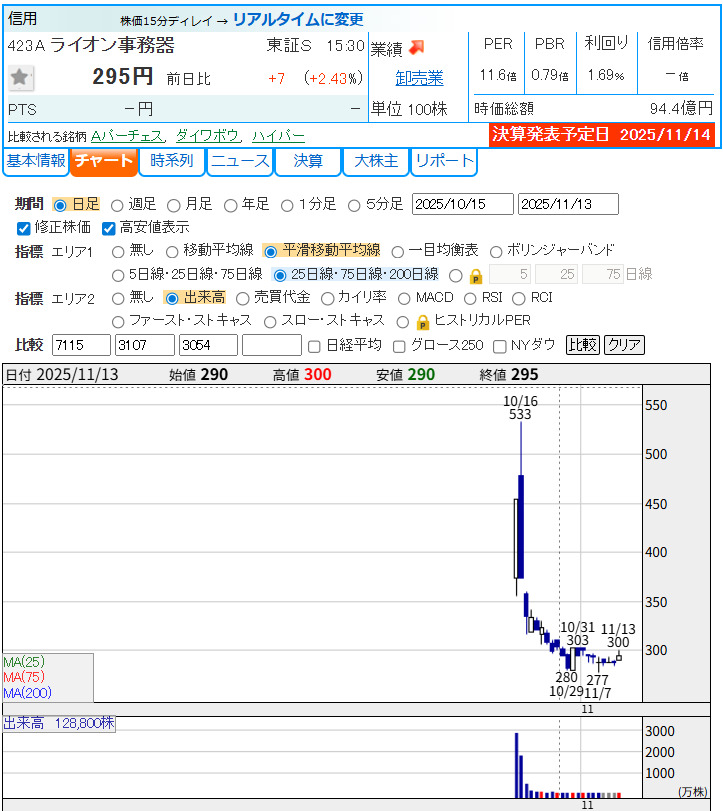Click the リアルタイムに変更 link
The height and width of the screenshot is (811, 723).
click(298, 20)
